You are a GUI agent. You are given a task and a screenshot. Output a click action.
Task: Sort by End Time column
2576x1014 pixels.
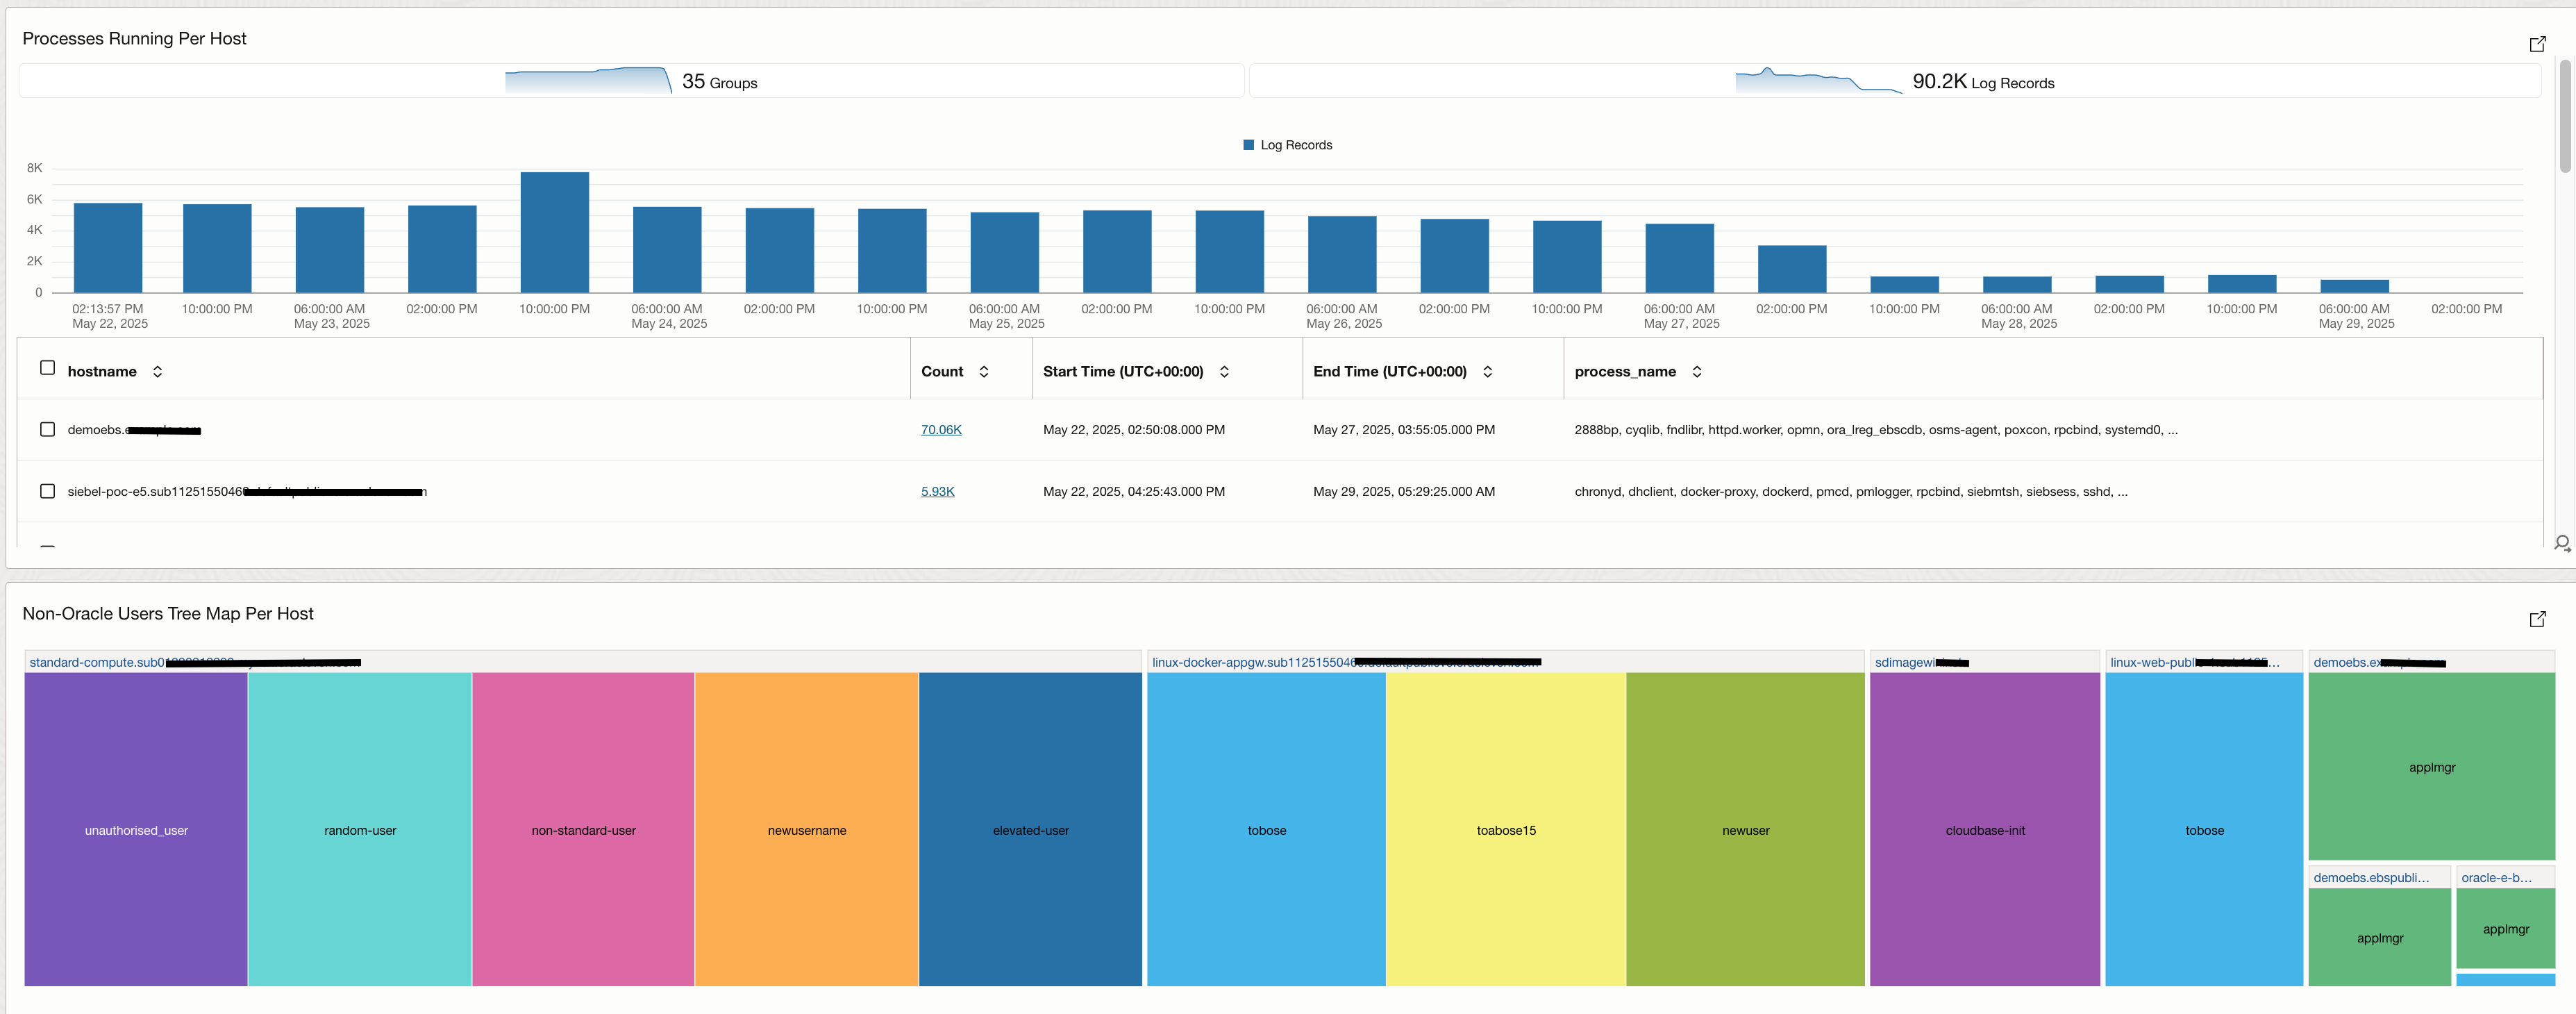[1487, 372]
